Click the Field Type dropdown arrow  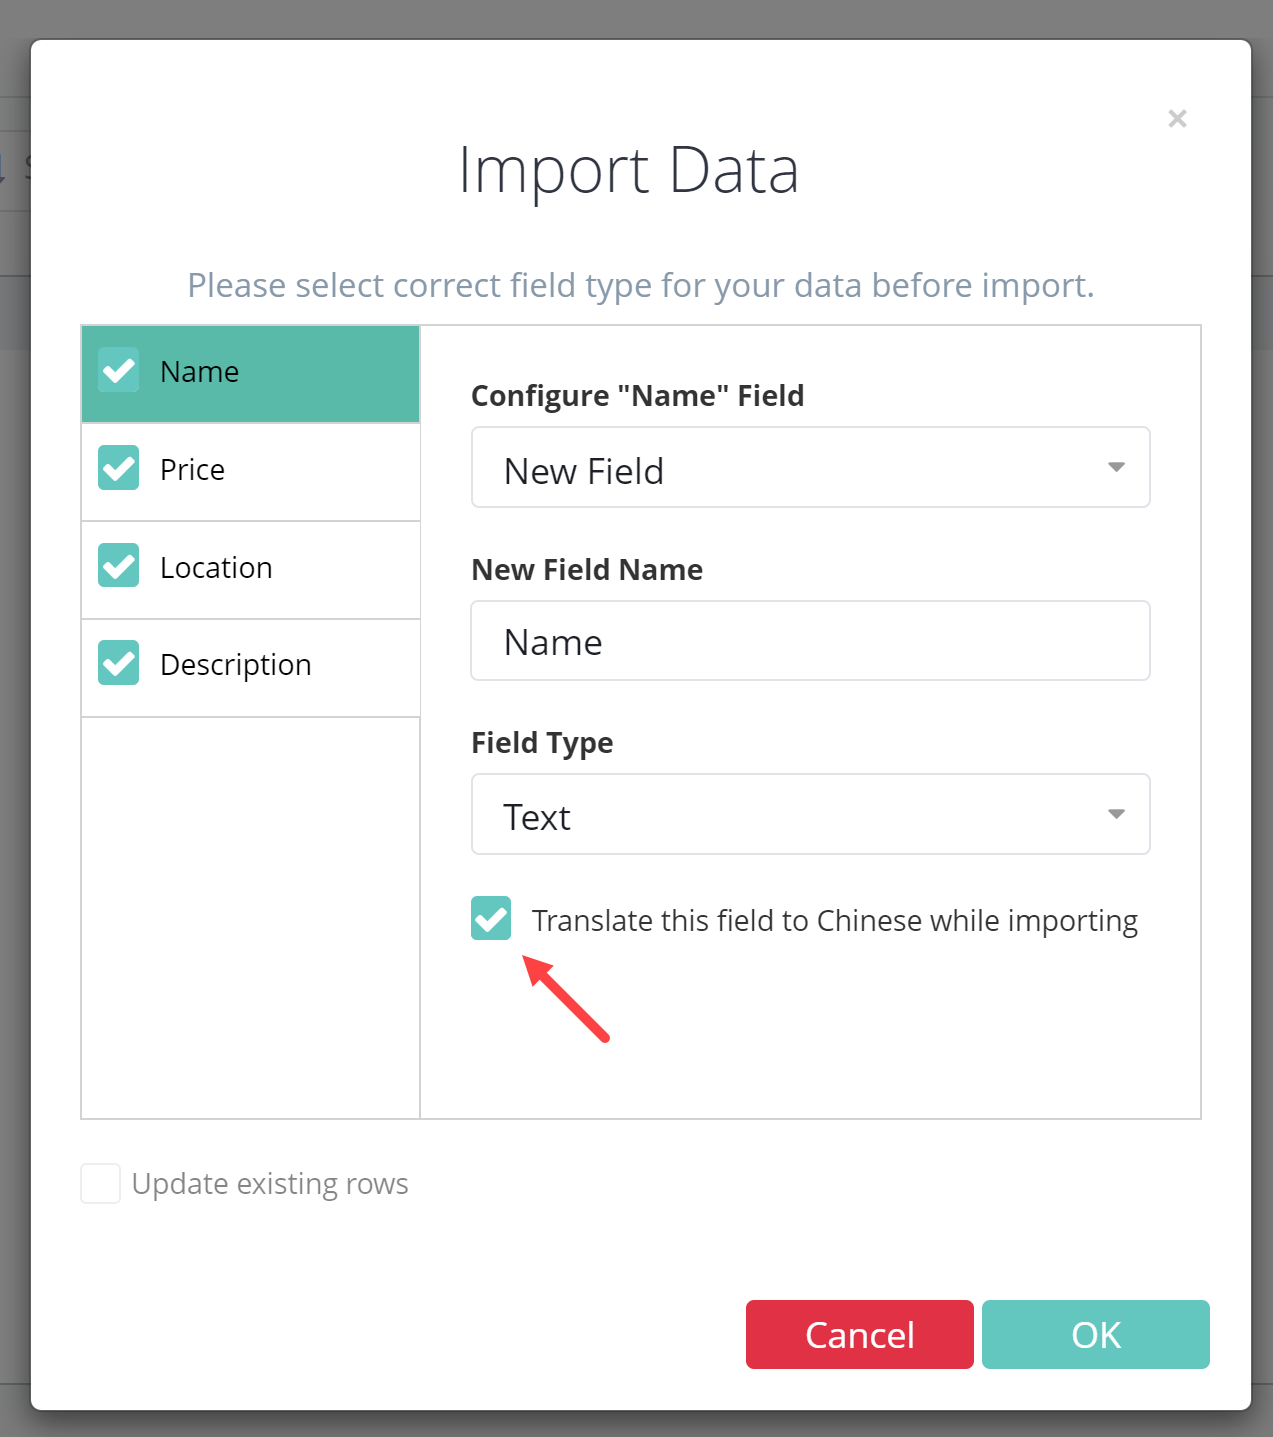point(1116,814)
